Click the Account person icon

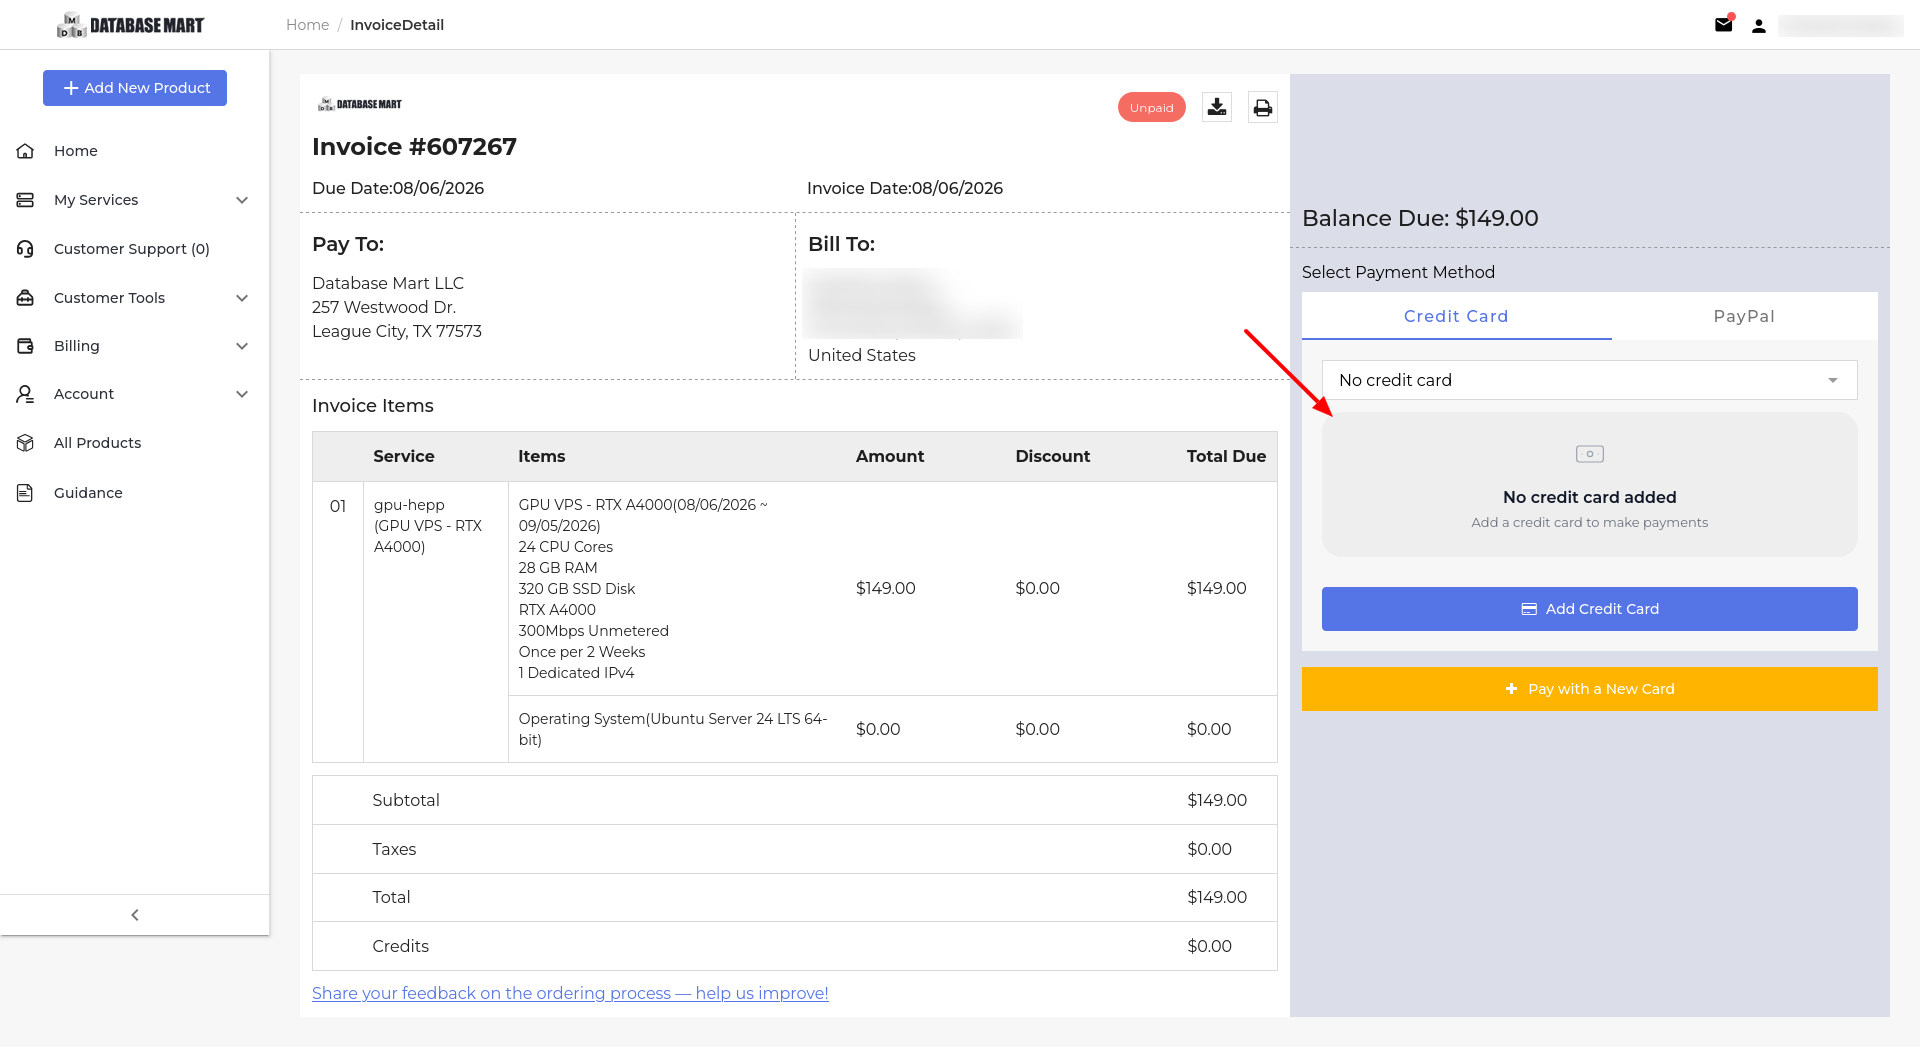26,394
